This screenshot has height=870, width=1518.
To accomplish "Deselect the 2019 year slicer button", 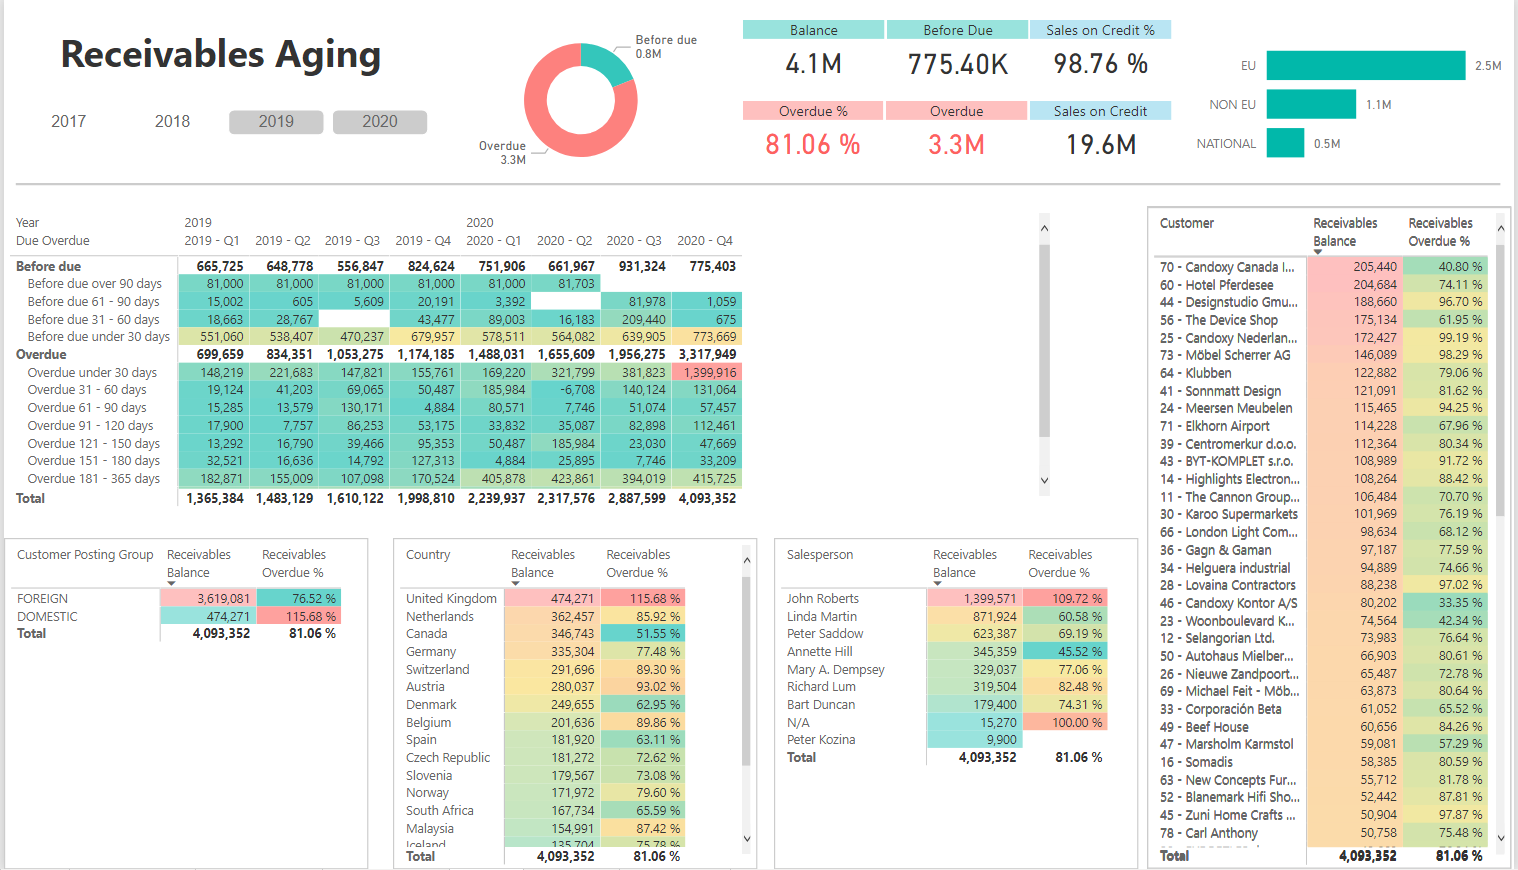I will tap(276, 121).
